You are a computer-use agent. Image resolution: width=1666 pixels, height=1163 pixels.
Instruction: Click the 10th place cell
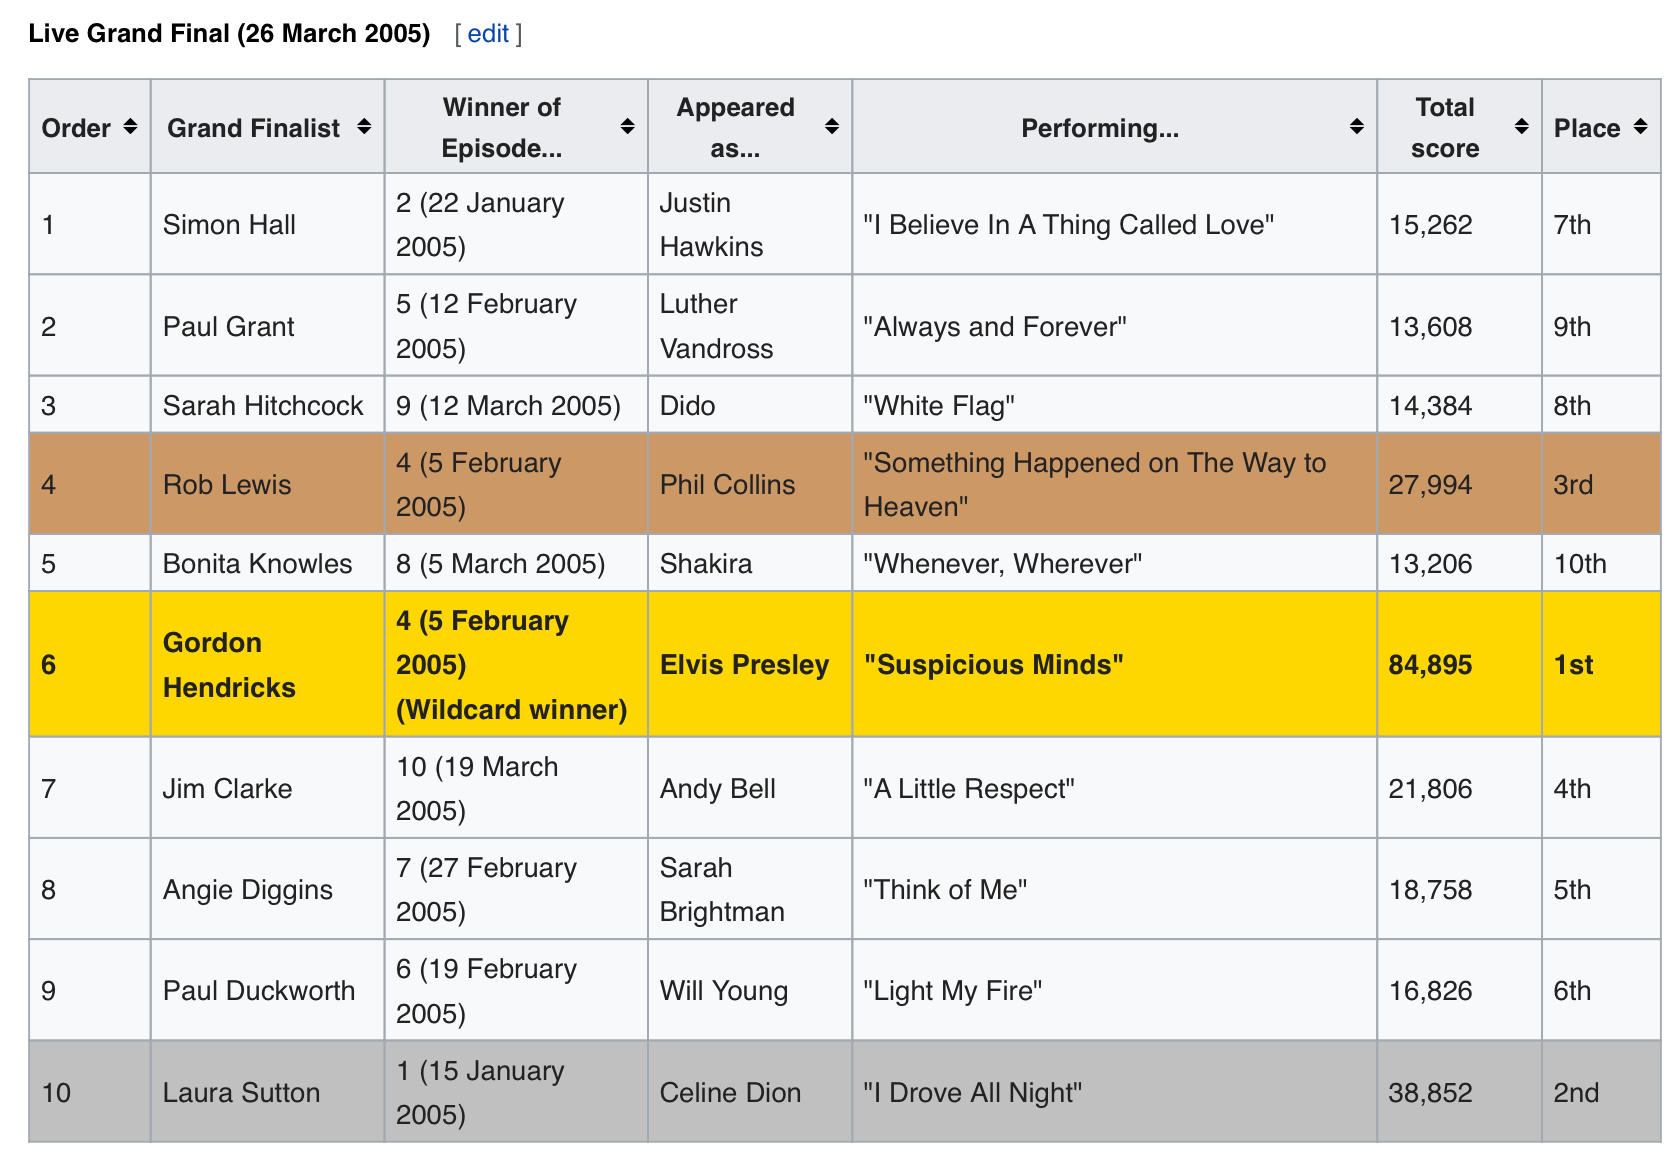pos(1601,563)
